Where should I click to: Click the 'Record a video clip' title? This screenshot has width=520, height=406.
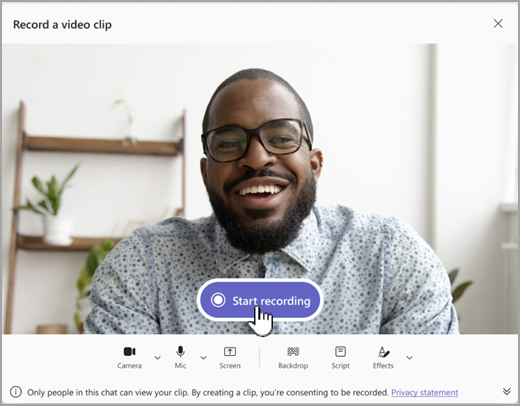click(62, 25)
